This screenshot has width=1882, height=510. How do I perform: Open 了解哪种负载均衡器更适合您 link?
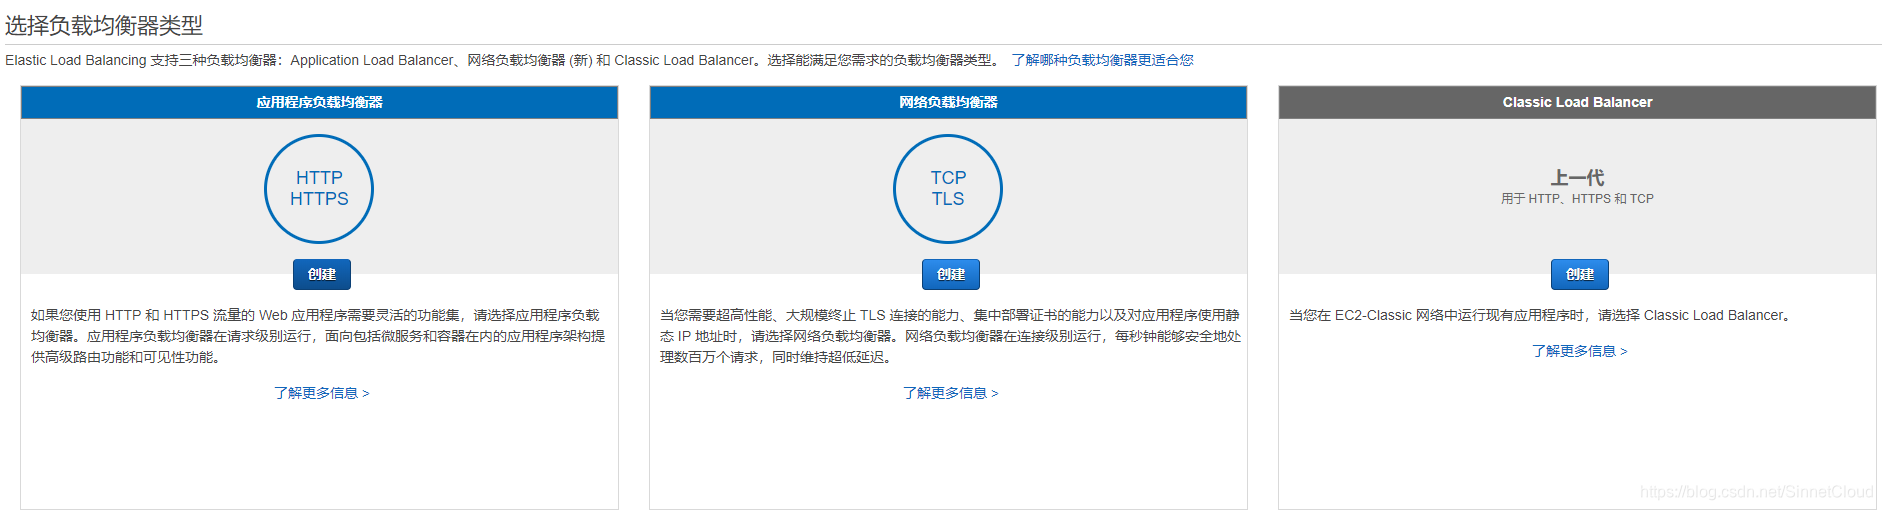point(1102,60)
